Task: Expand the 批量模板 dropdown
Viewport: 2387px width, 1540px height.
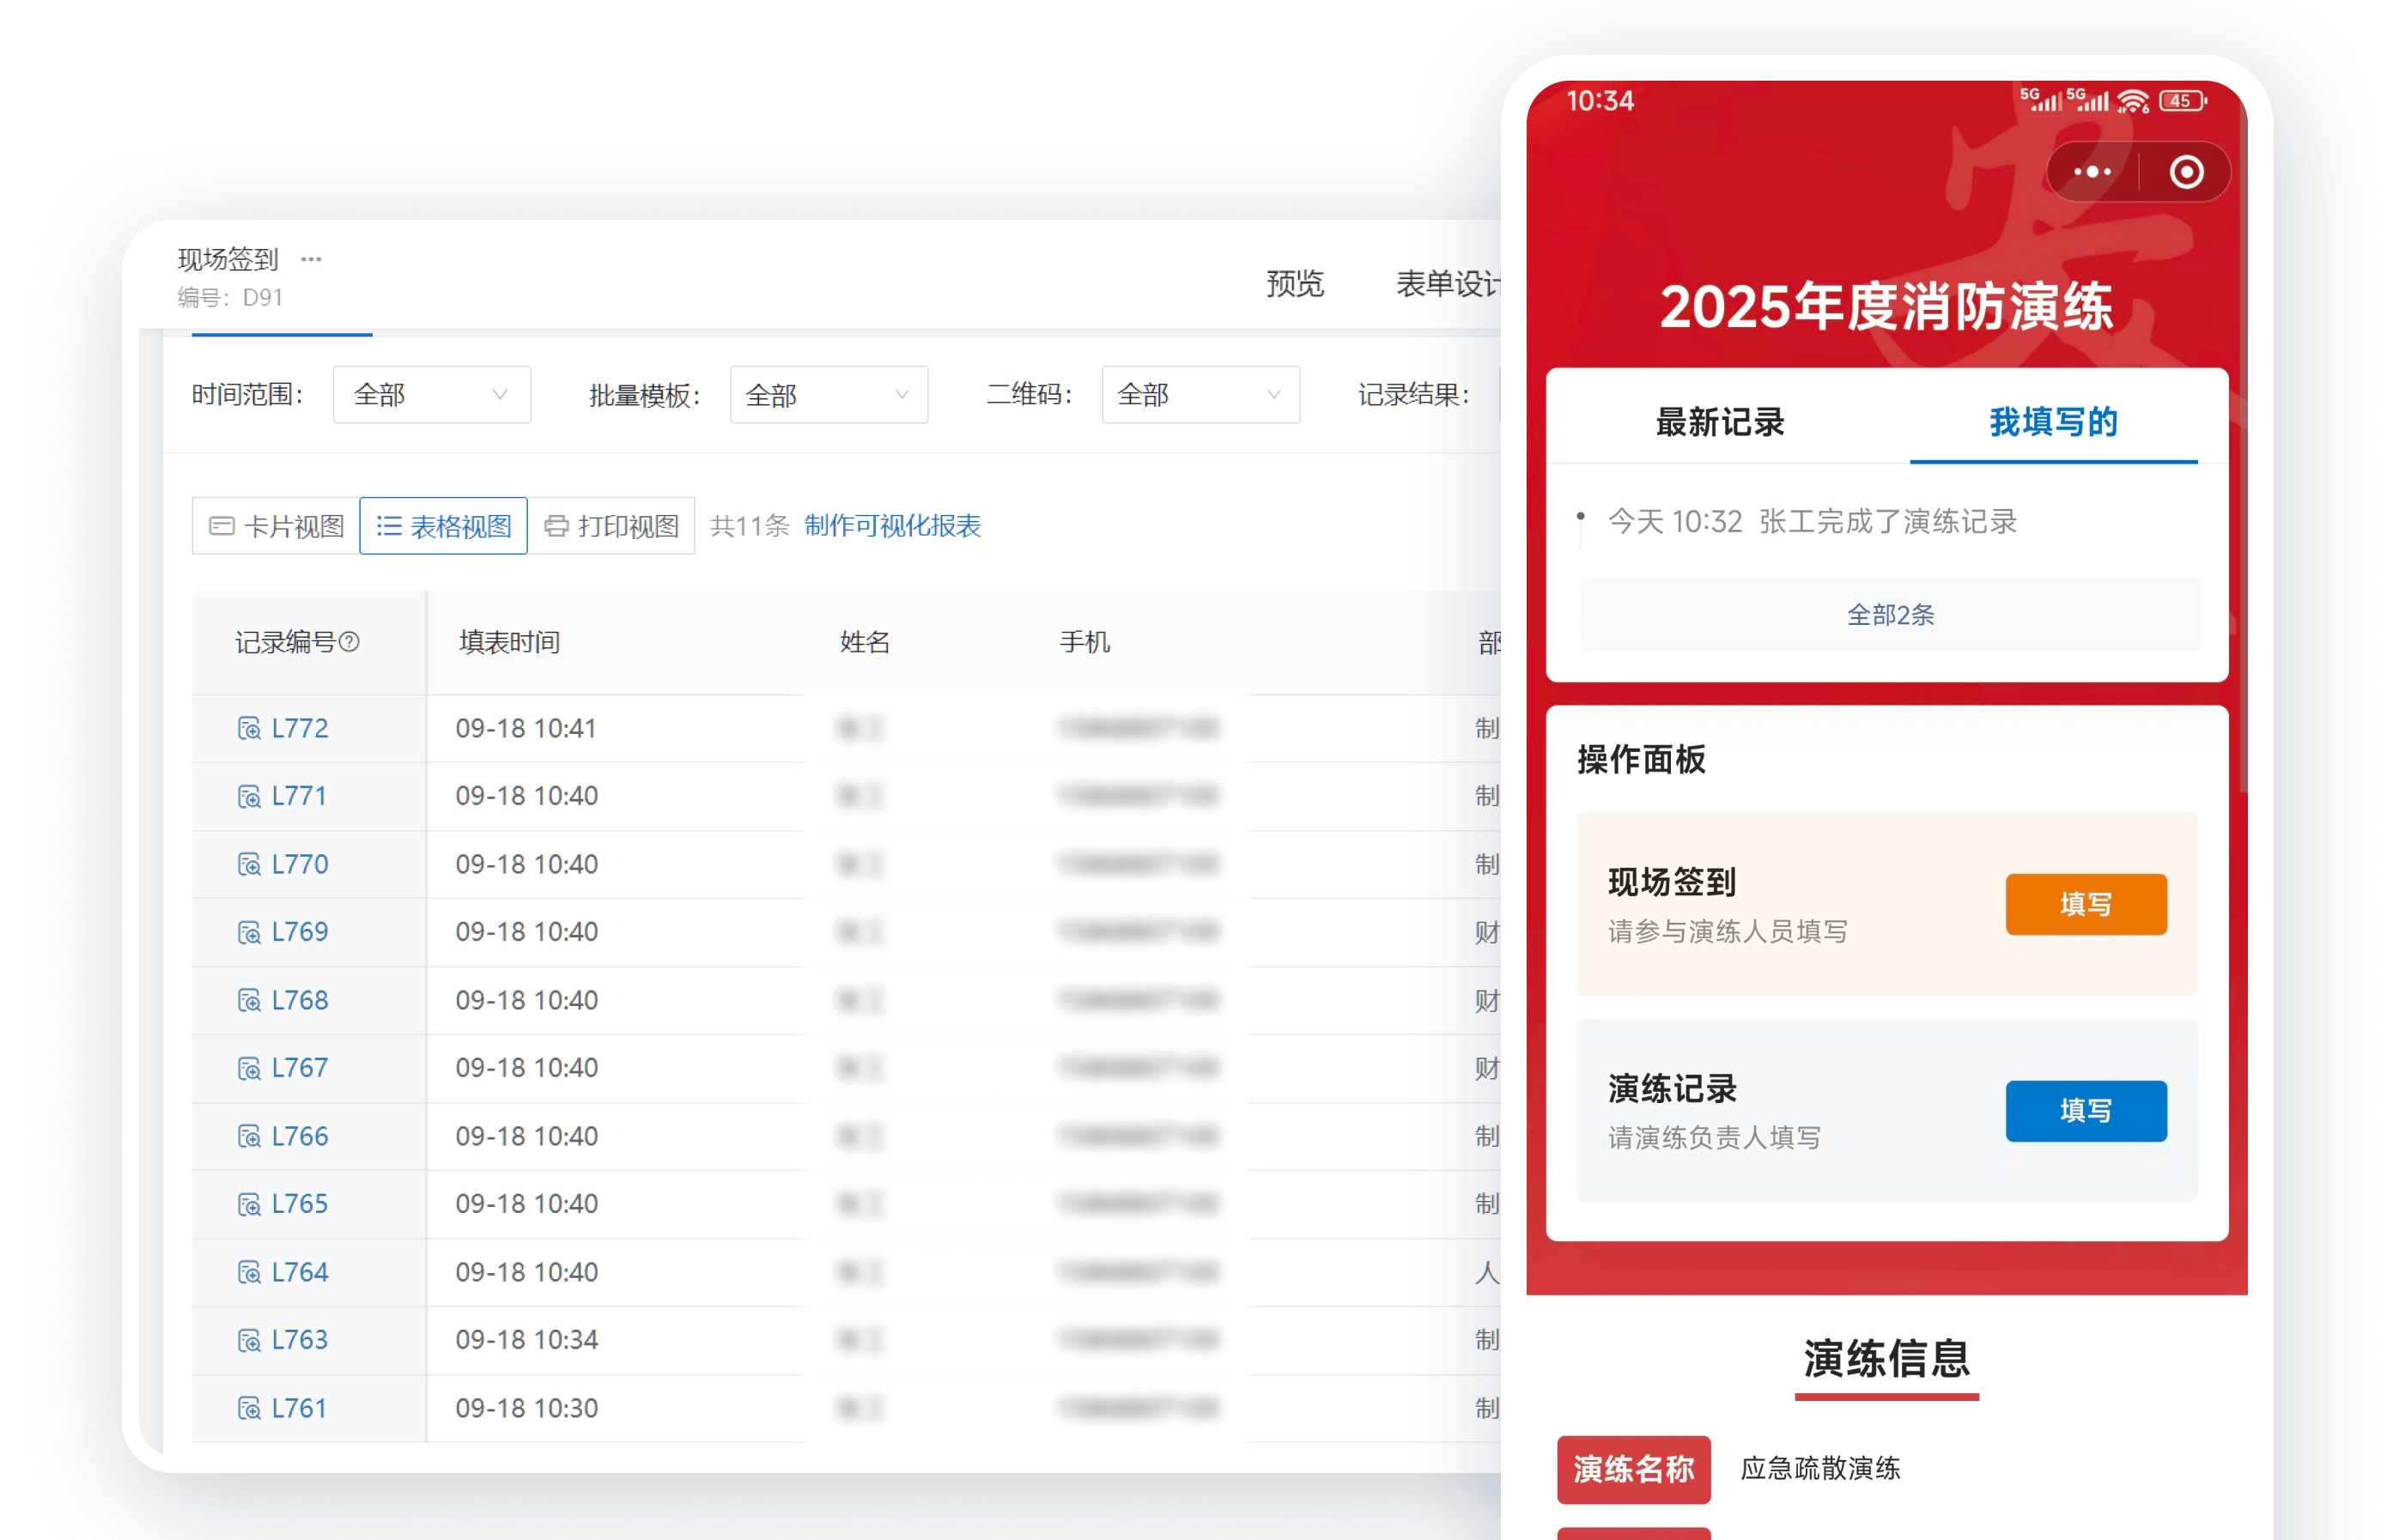Action: click(828, 394)
